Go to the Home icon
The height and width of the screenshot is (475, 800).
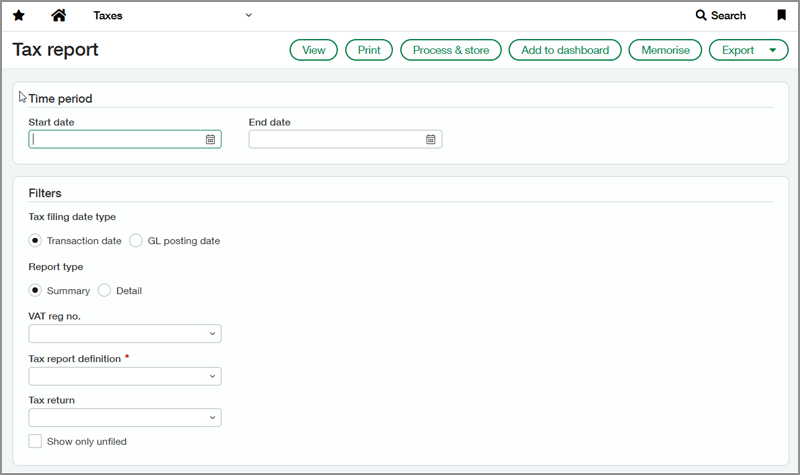point(59,16)
